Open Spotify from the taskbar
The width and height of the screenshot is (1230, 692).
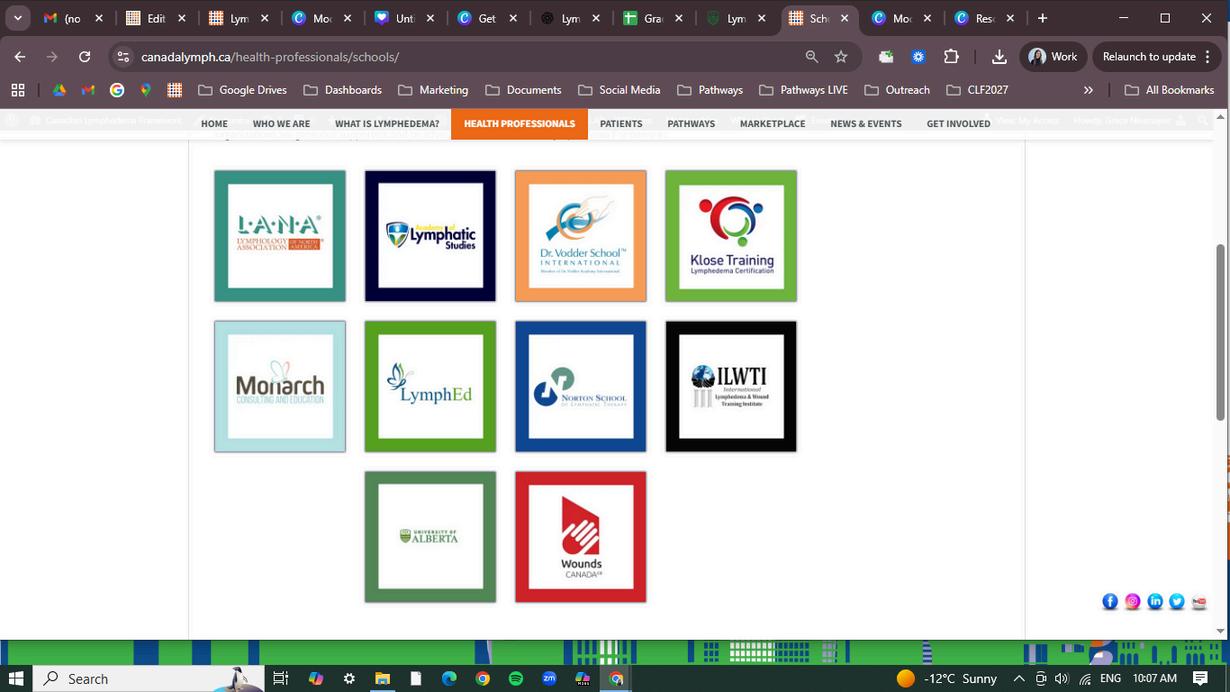[516, 678]
